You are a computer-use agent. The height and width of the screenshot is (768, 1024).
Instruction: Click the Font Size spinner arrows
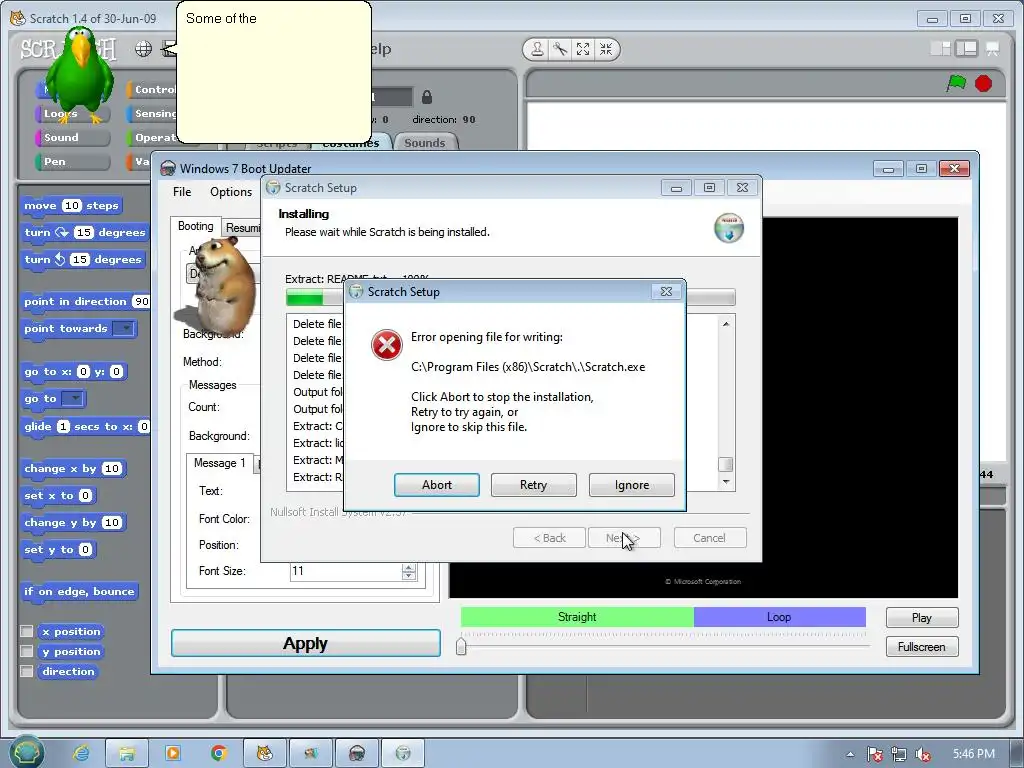[409, 571]
